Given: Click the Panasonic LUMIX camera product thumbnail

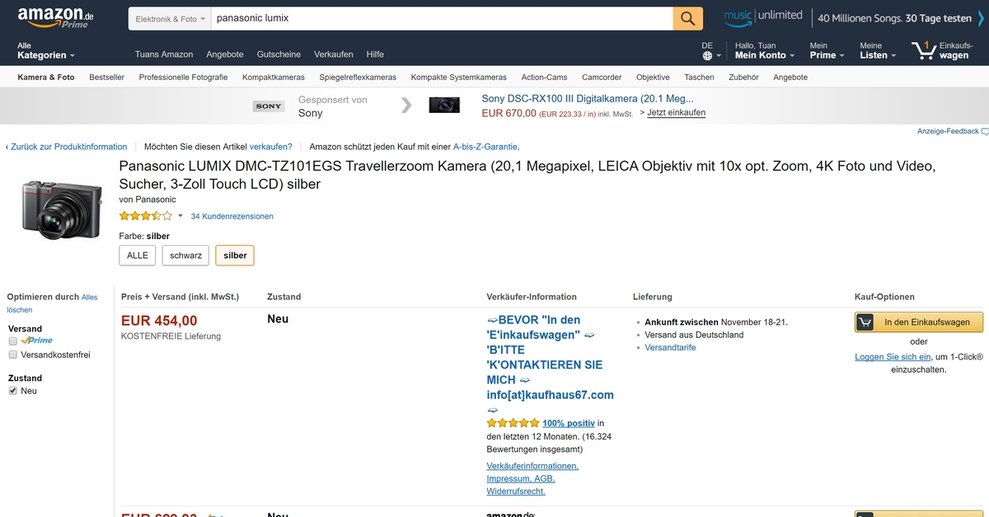Looking at the screenshot, I should 62,210.
